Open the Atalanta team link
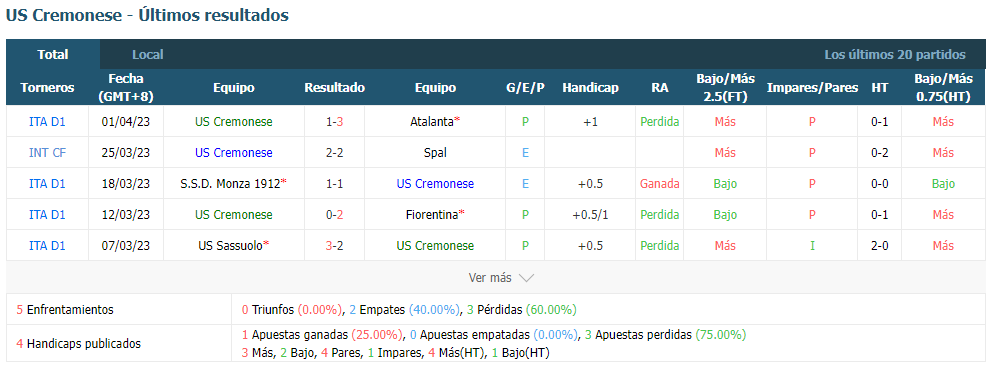The height and width of the screenshot is (370, 993). (432, 122)
